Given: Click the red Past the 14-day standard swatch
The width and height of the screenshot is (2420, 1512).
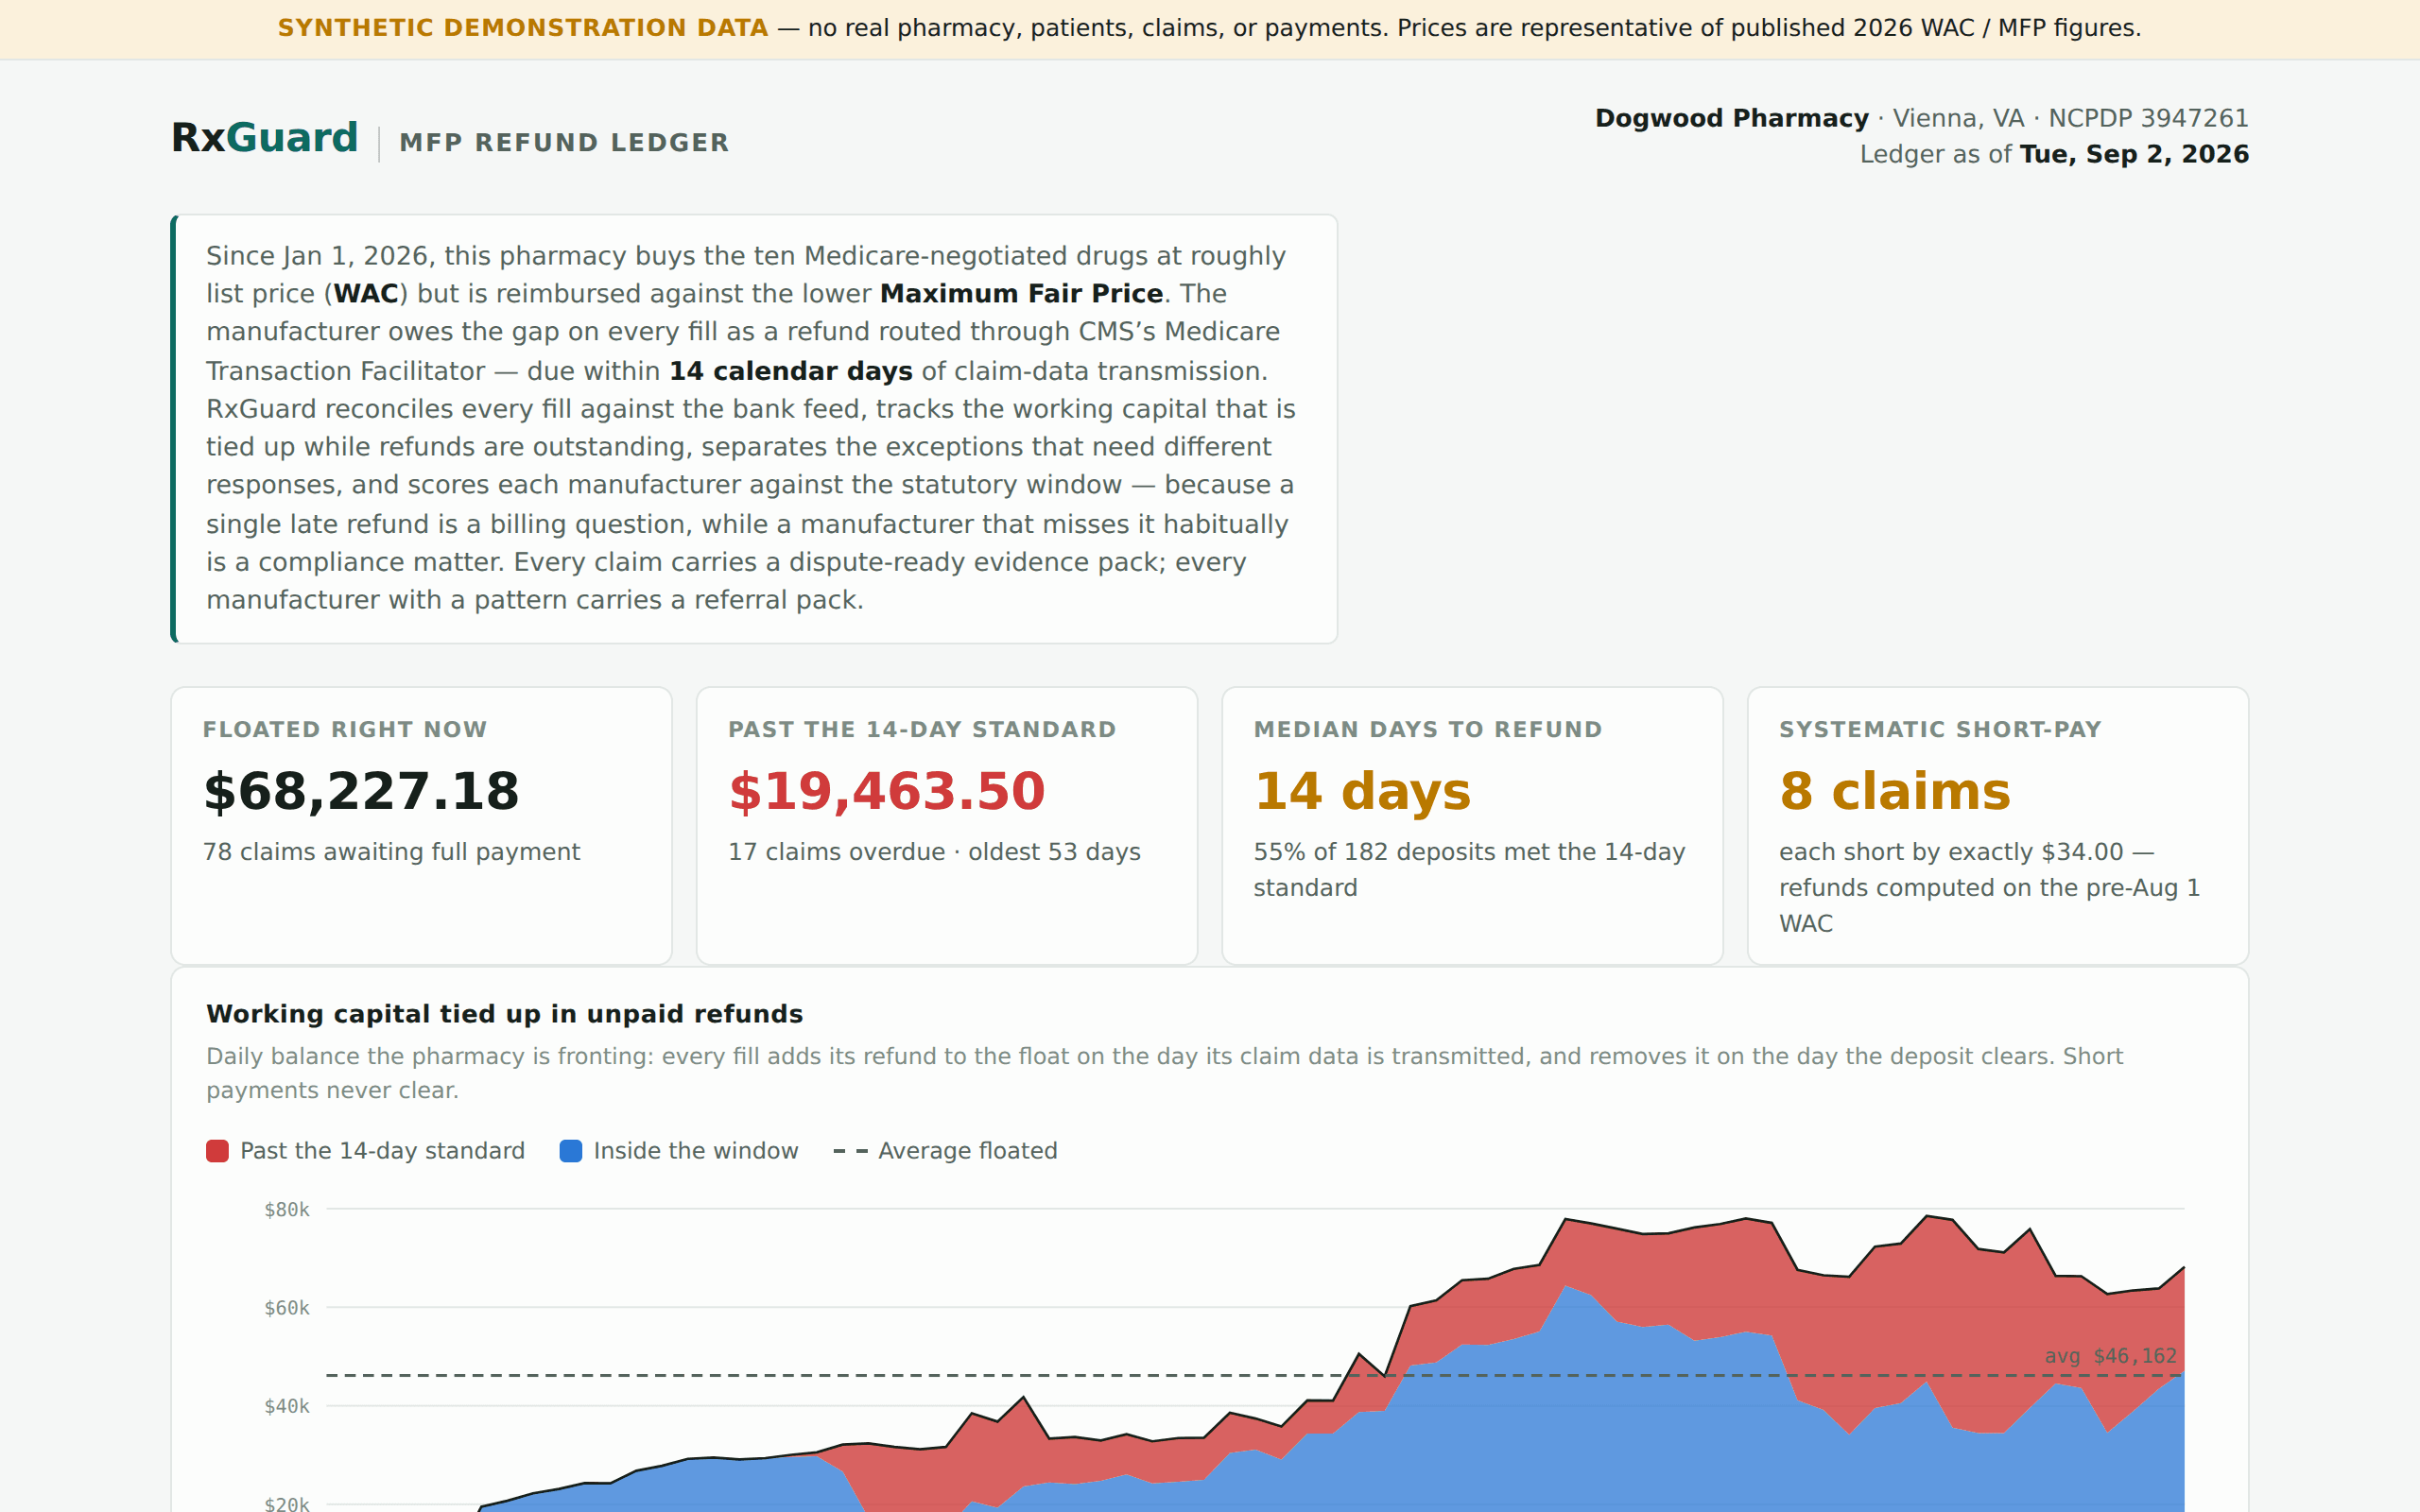Looking at the screenshot, I should 217,1151.
